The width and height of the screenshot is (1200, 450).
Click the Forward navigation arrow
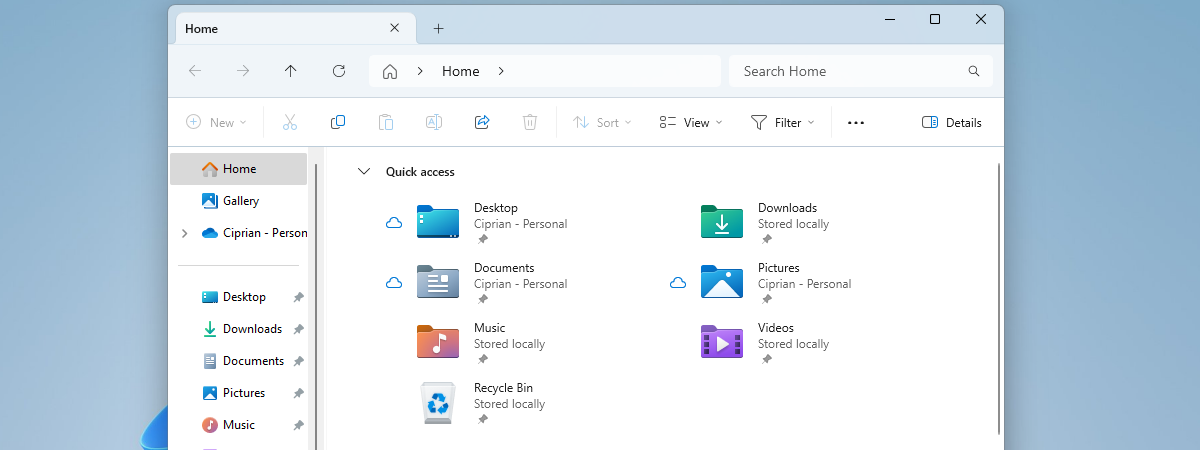243,71
